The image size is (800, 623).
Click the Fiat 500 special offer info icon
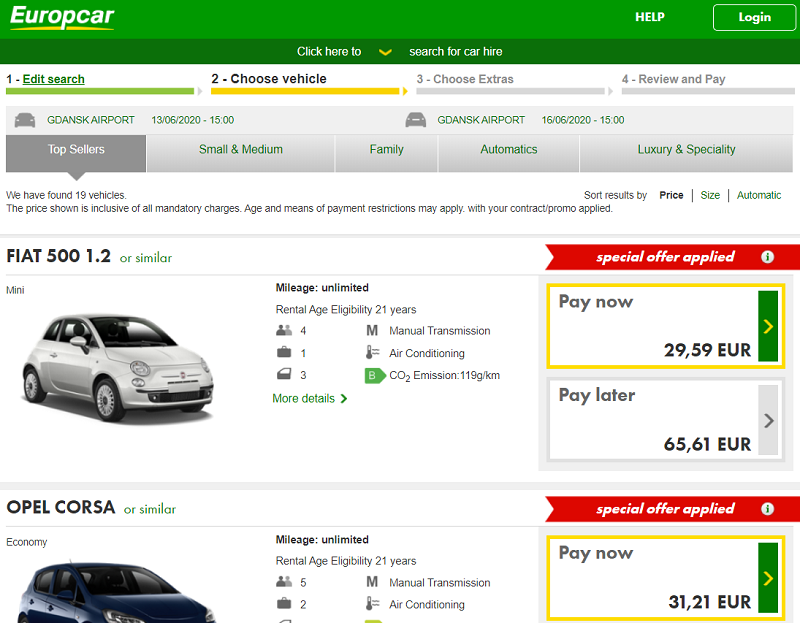point(767,257)
